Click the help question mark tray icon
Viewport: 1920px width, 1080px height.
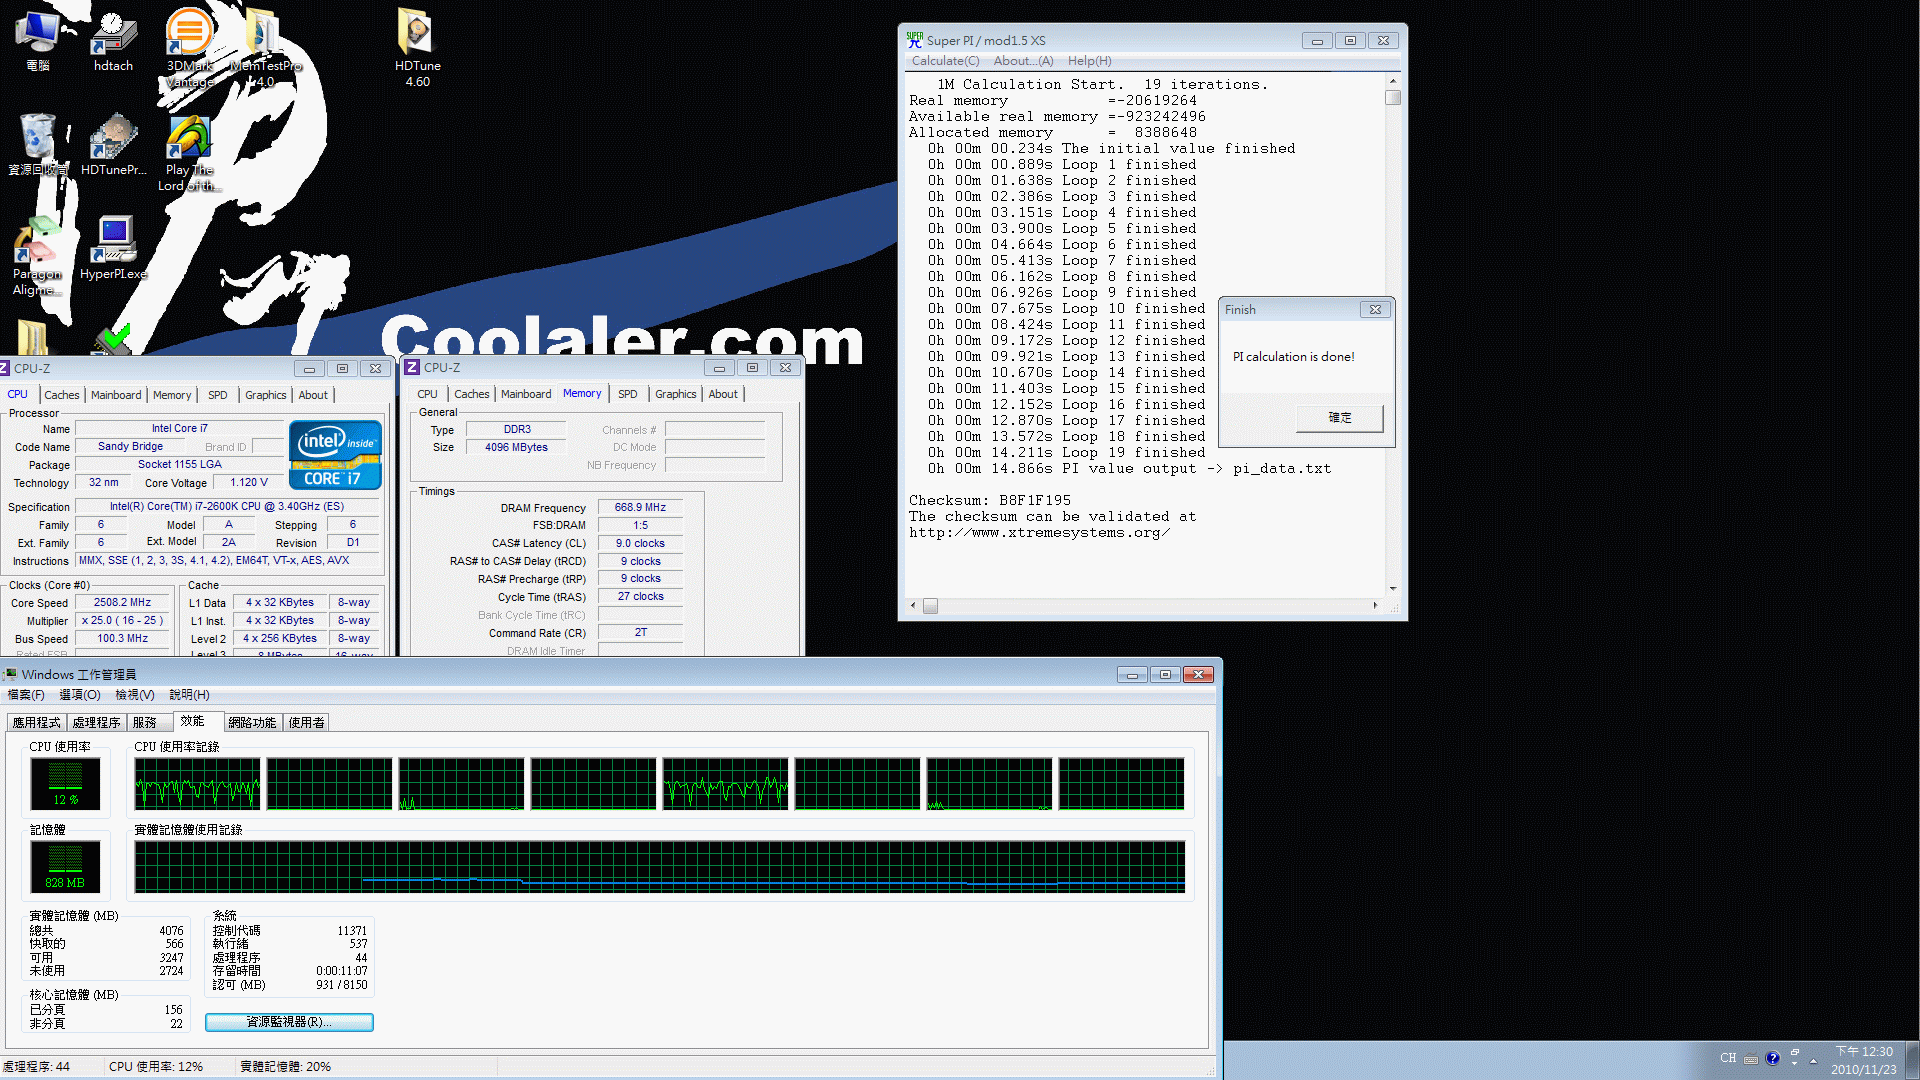coord(1772,1058)
